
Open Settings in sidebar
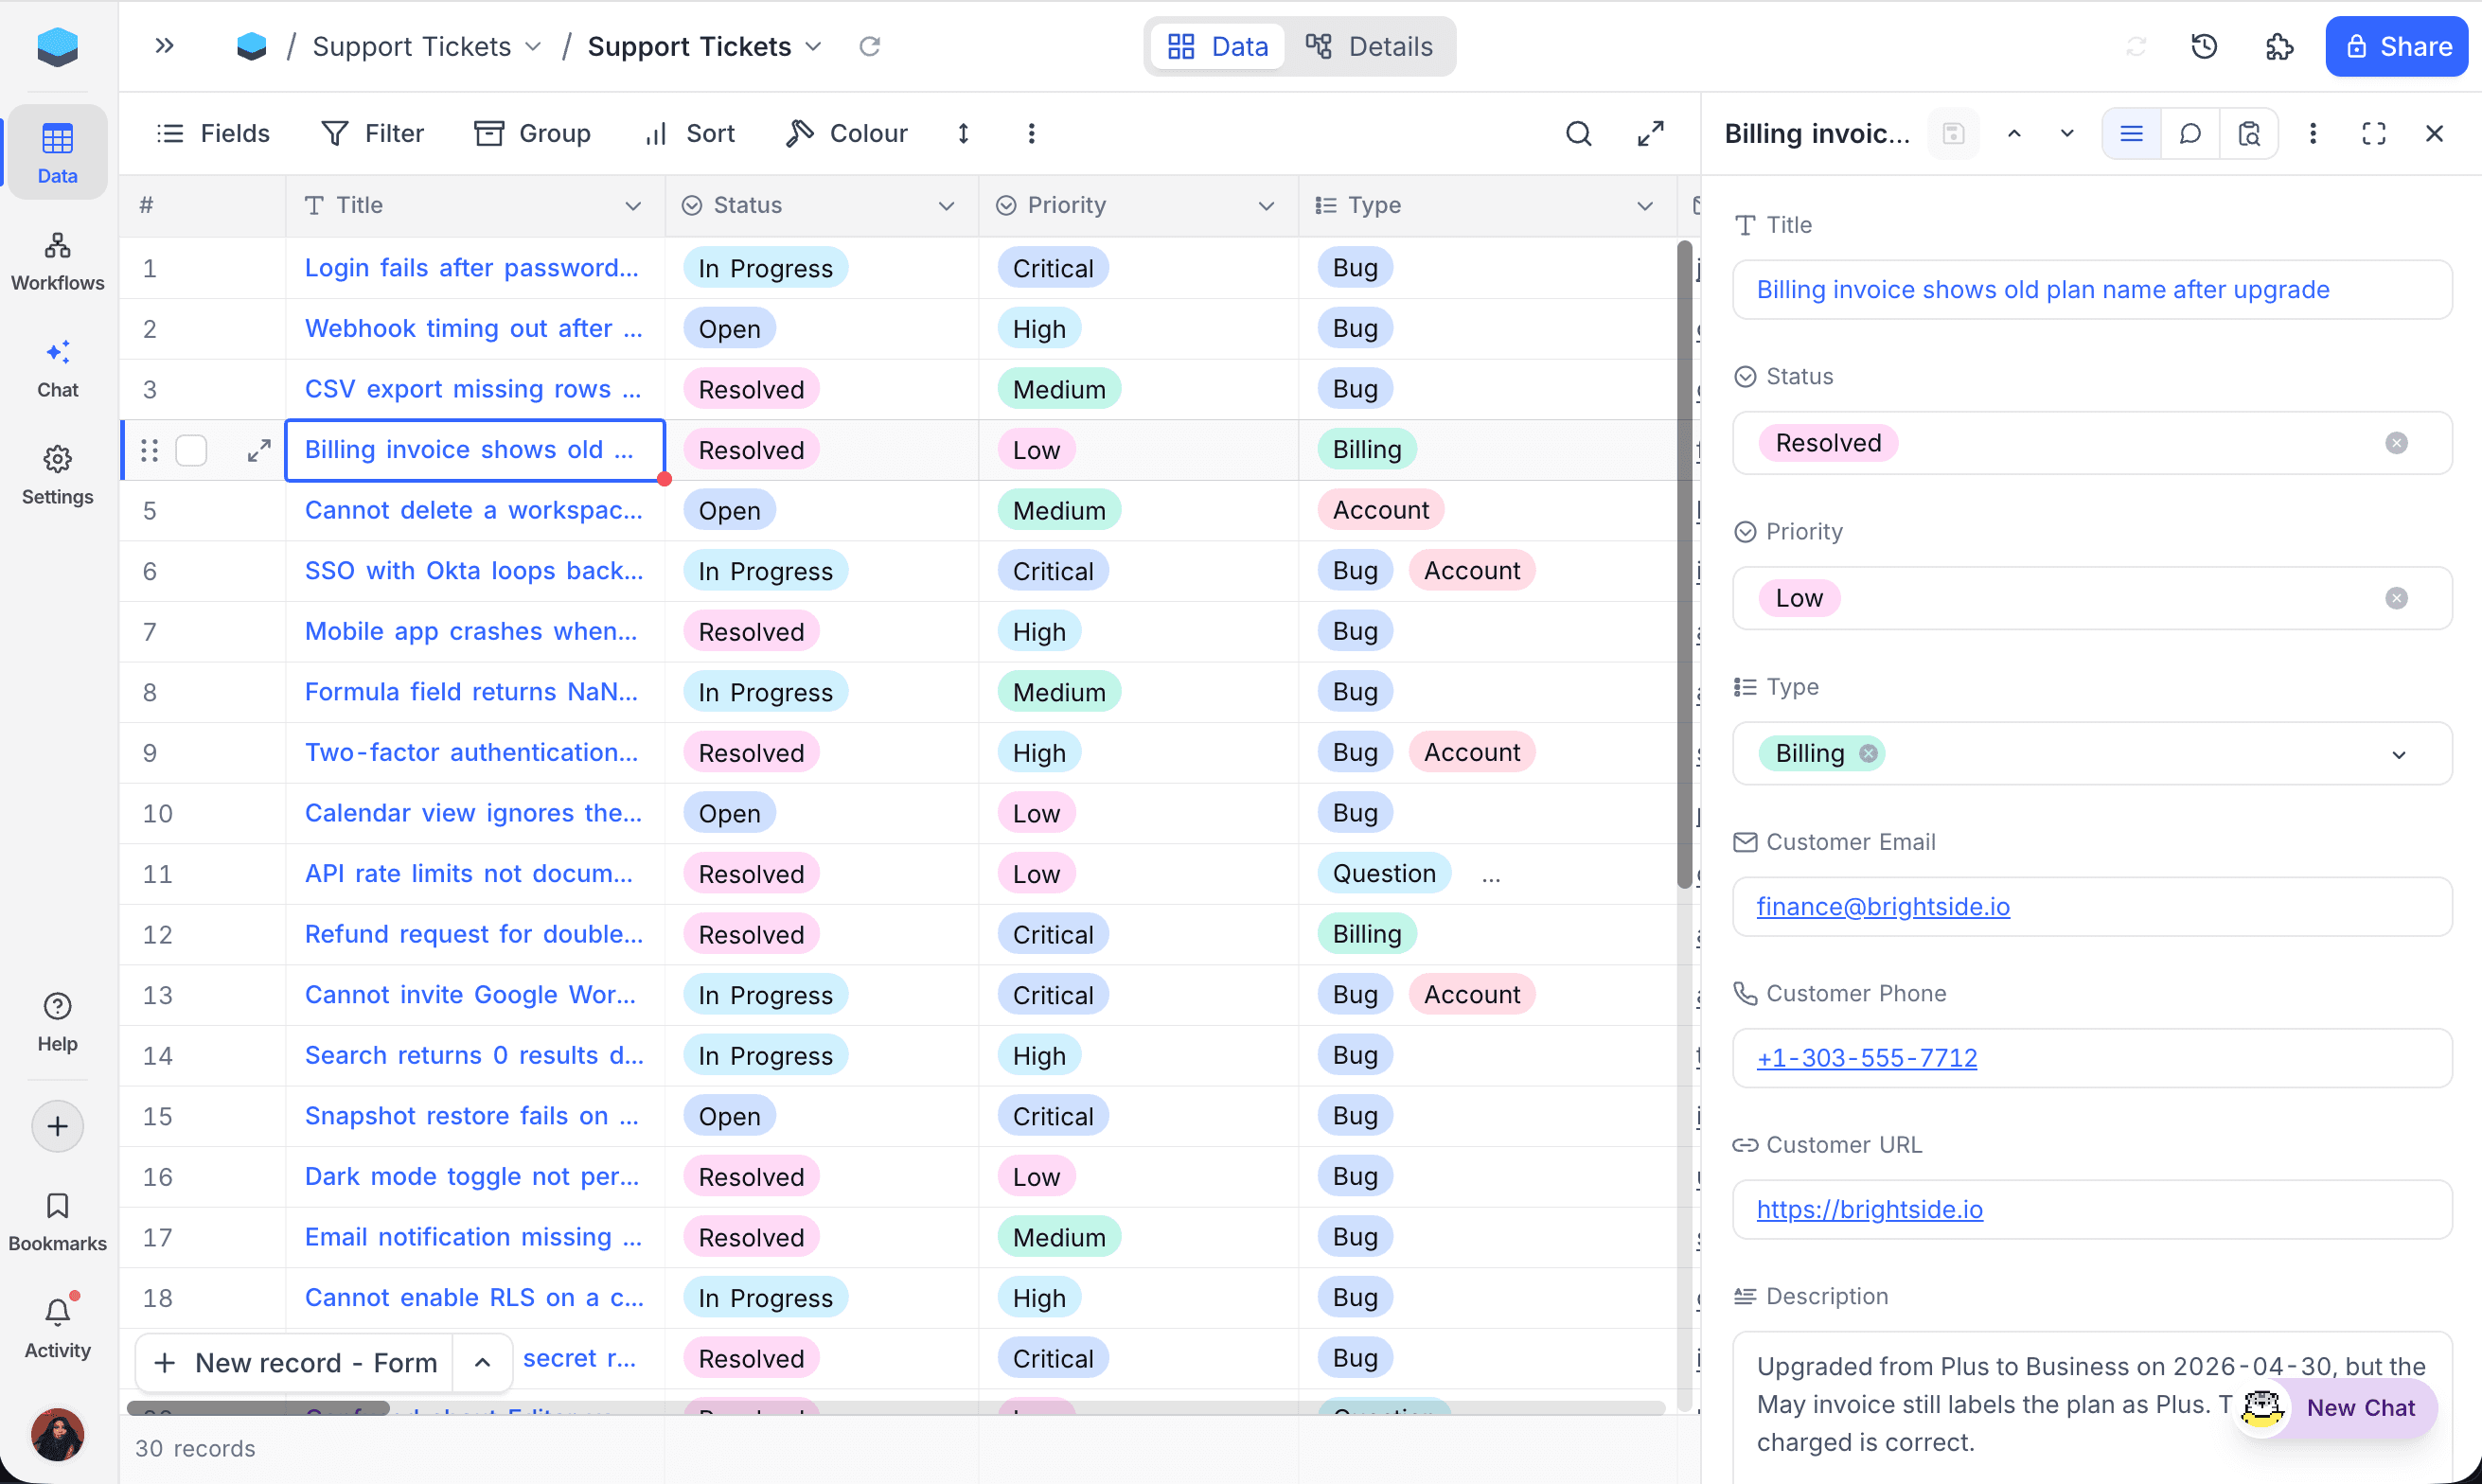(57, 476)
